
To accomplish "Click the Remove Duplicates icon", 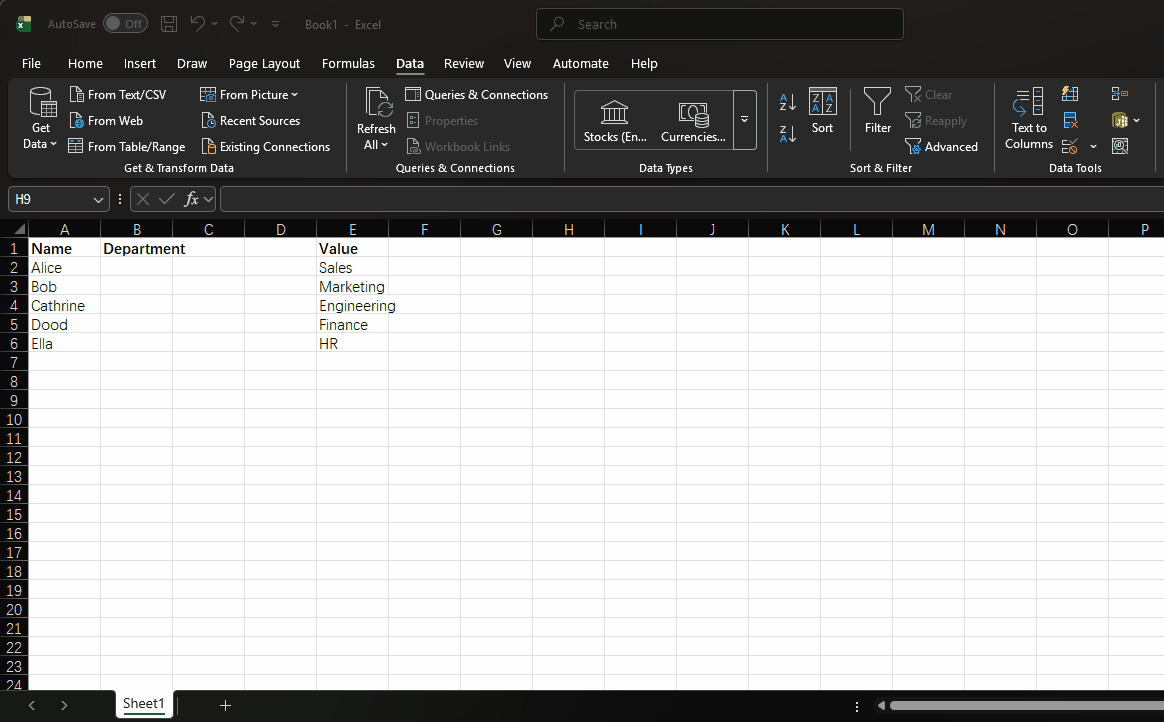I will 1070,120.
